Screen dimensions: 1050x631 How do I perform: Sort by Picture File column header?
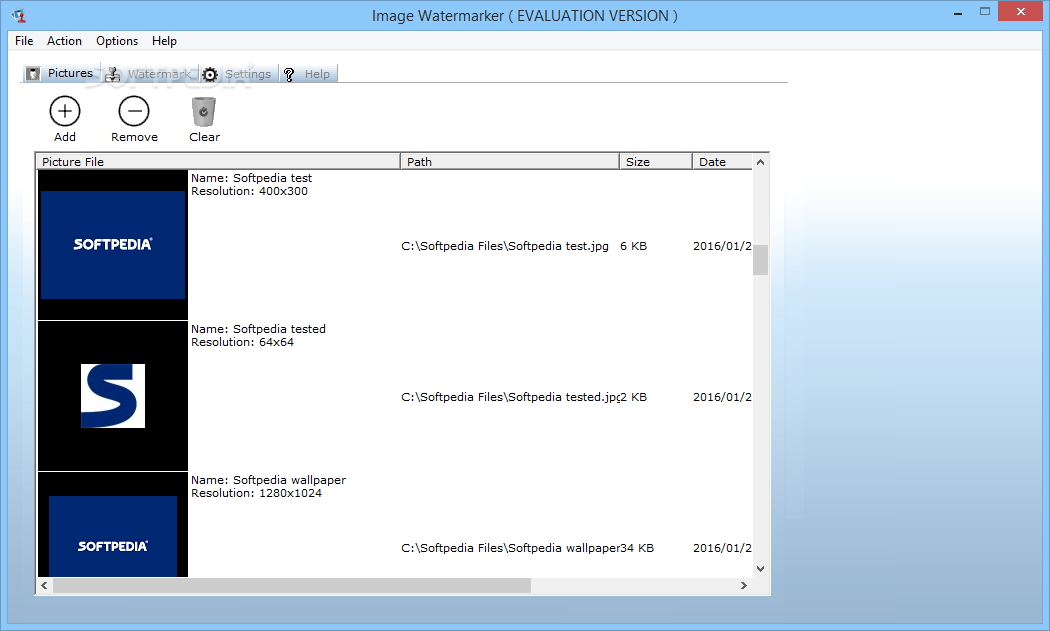[x=218, y=161]
